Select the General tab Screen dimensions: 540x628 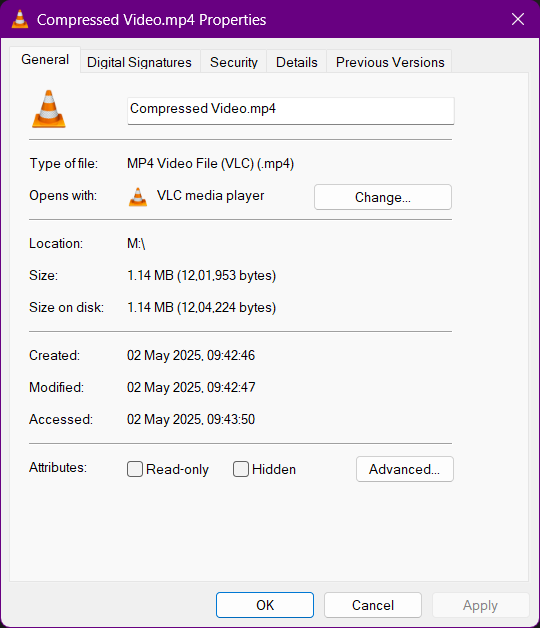click(45, 60)
